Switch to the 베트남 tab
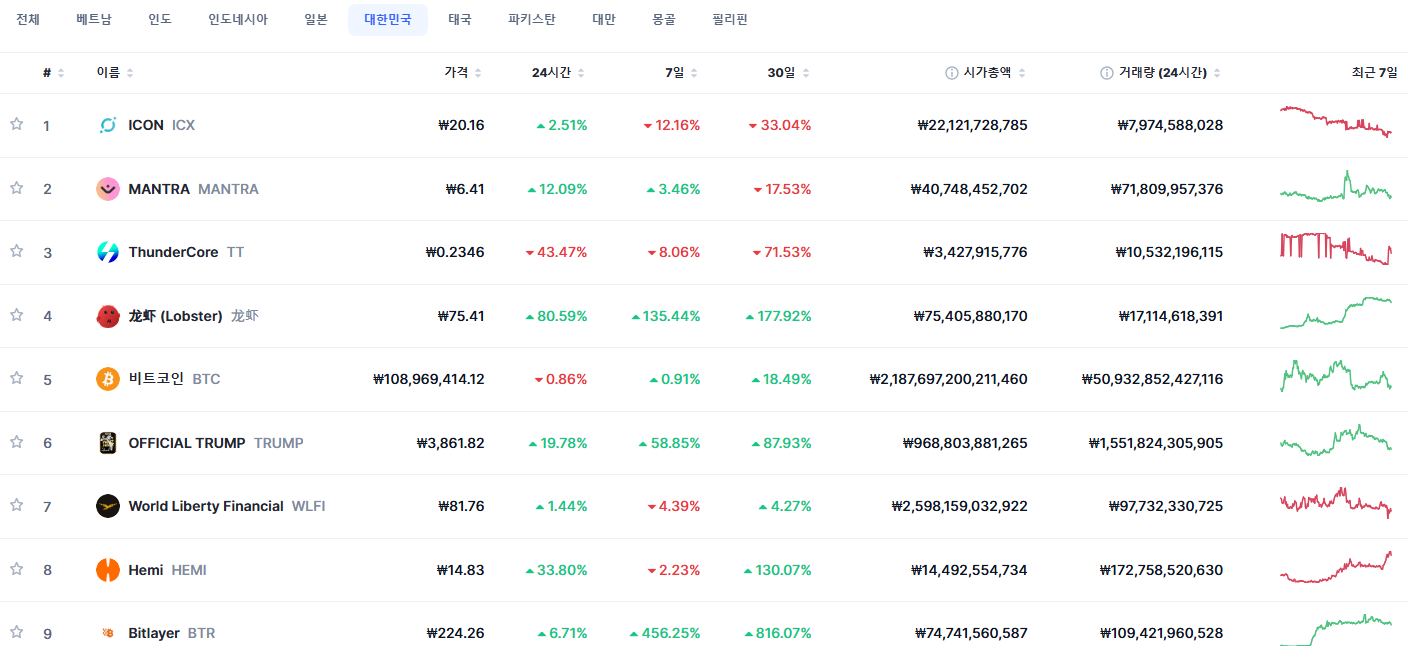 (x=94, y=20)
